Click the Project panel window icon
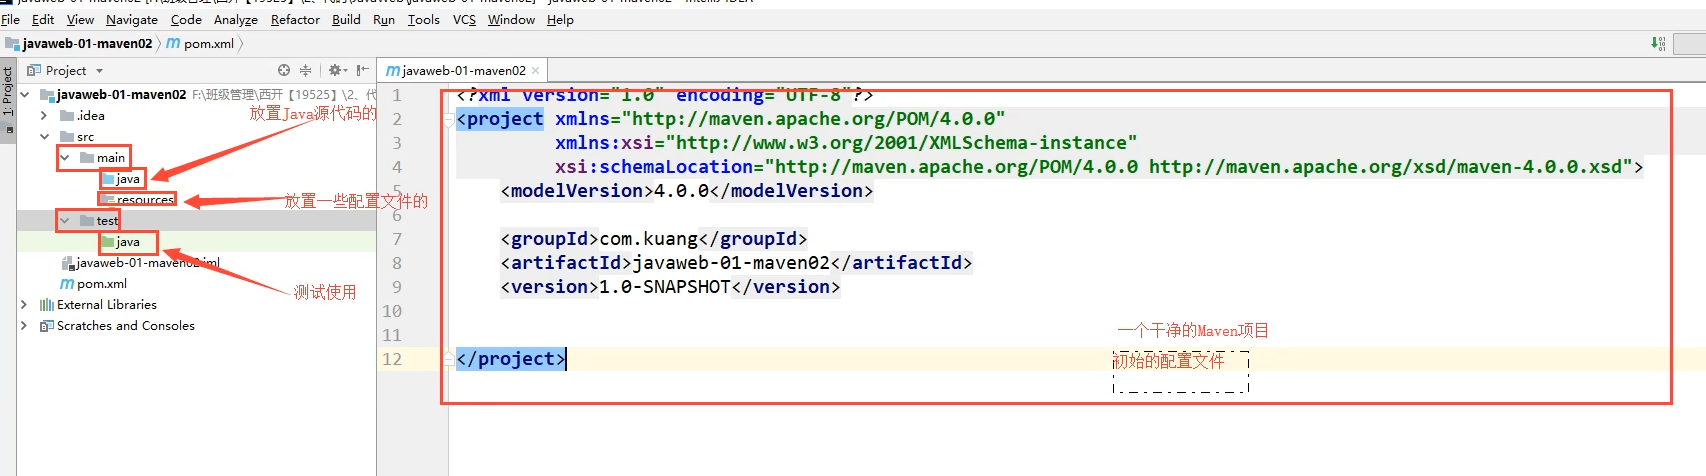 34,70
